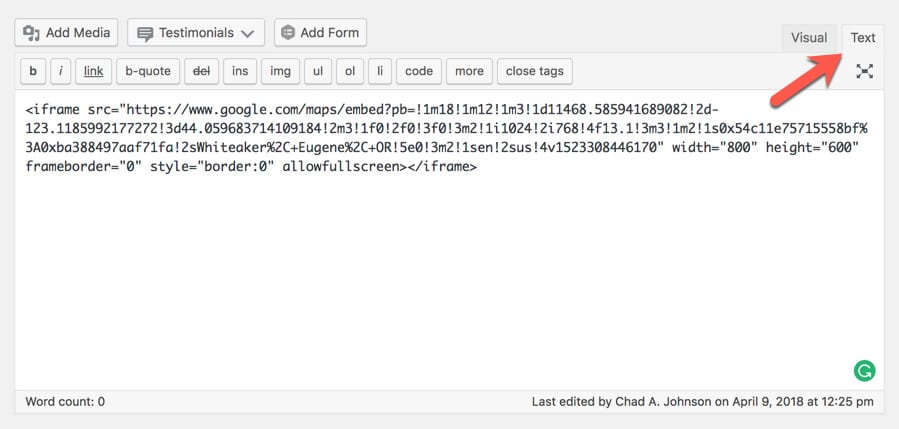Switch to the Visual editor tab

click(x=809, y=38)
